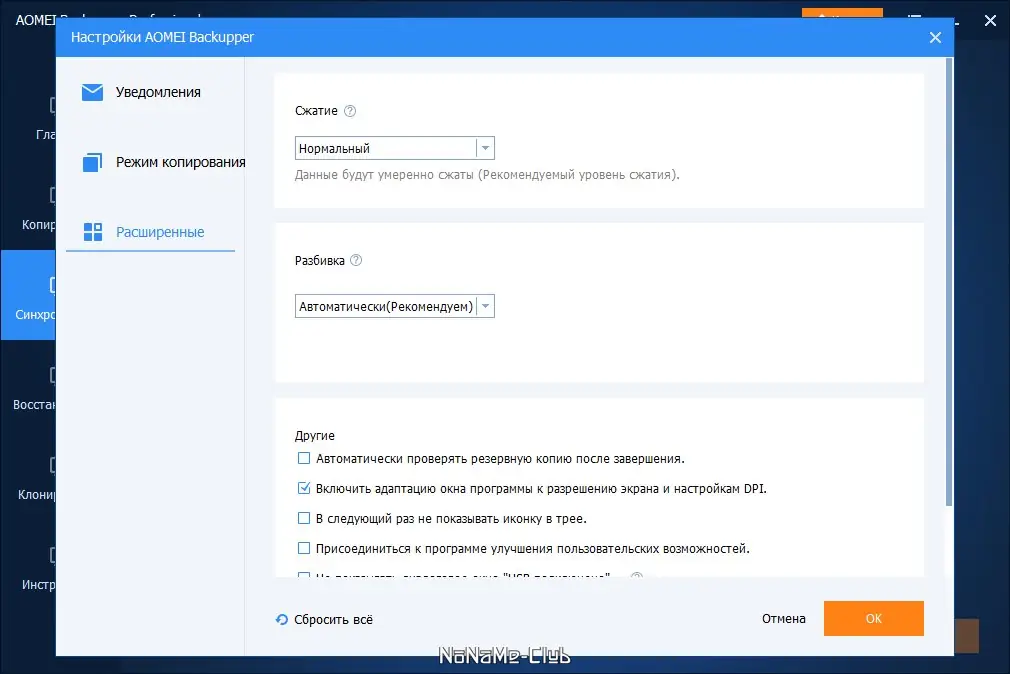
Task: Close the main AOMEI Backupper window
Action: click(990, 21)
